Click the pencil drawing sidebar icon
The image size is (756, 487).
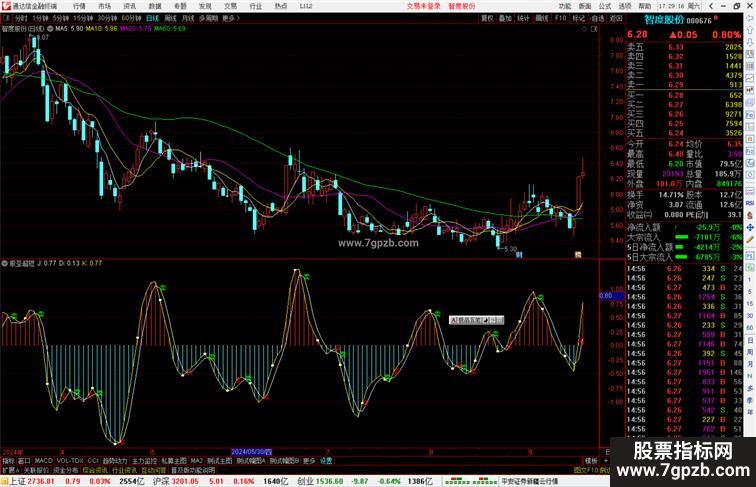[x=750, y=239]
